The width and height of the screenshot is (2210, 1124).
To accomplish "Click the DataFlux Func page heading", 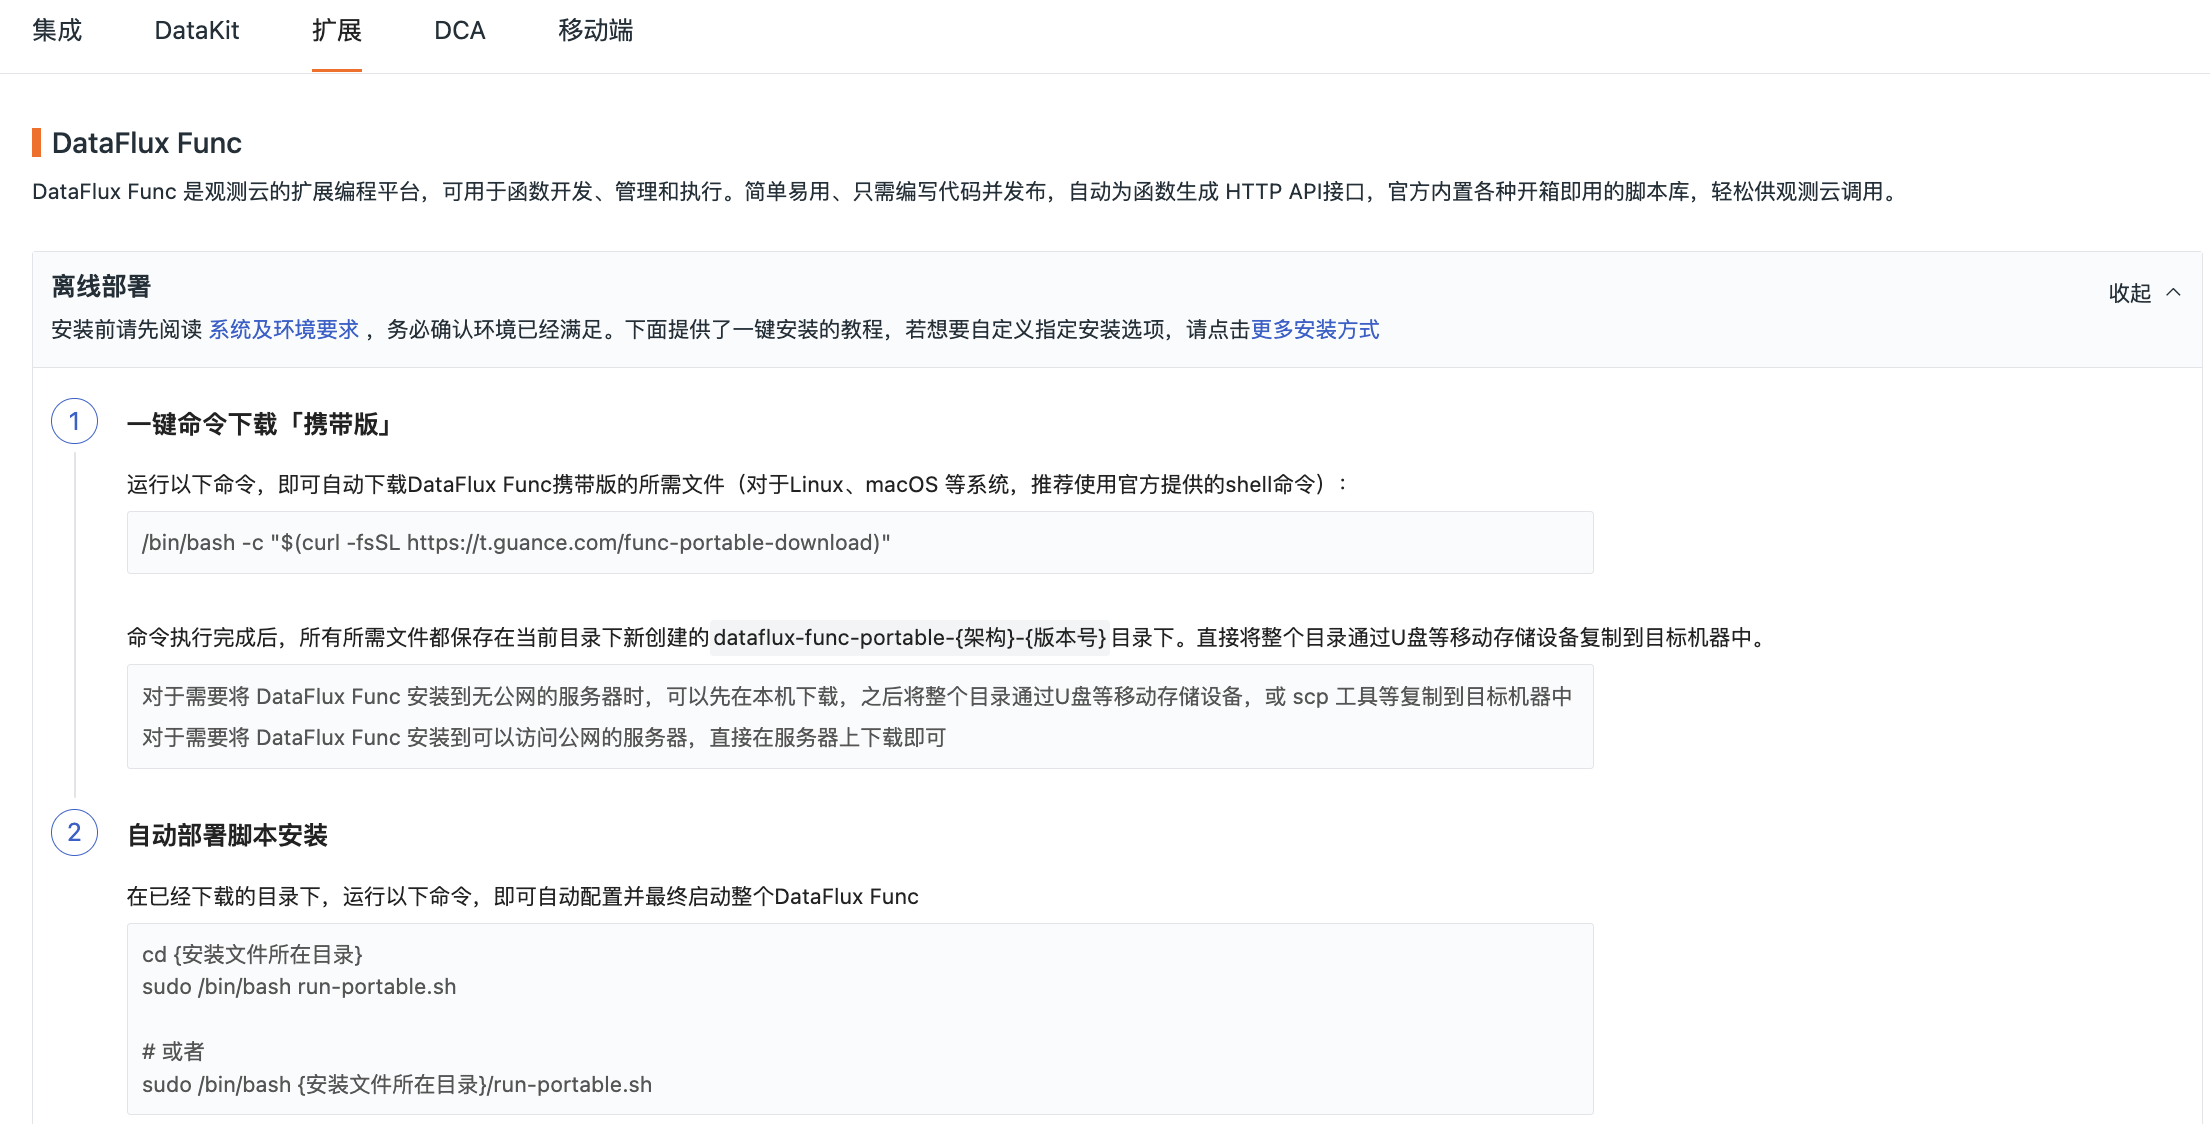I will pyautogui.click(x=147, y=143).
